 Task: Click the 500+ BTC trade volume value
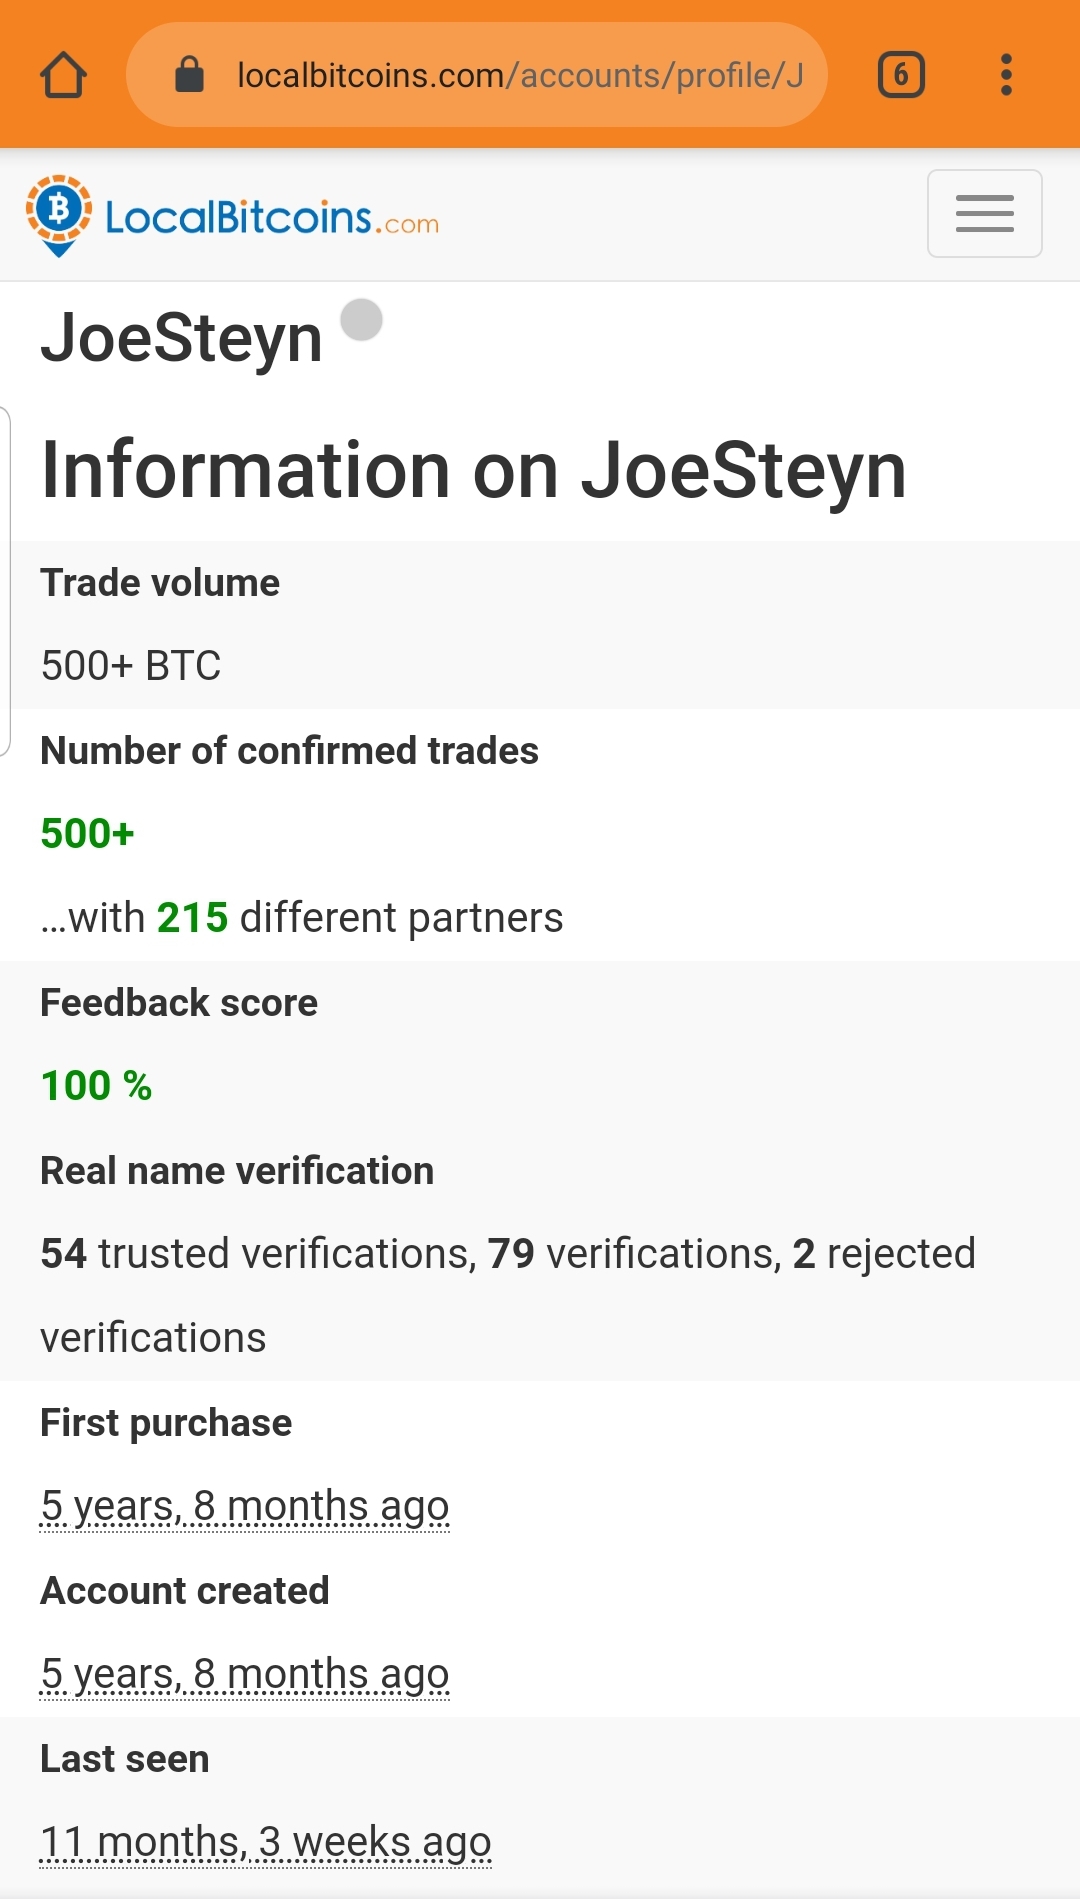click(x=131, y=666)
